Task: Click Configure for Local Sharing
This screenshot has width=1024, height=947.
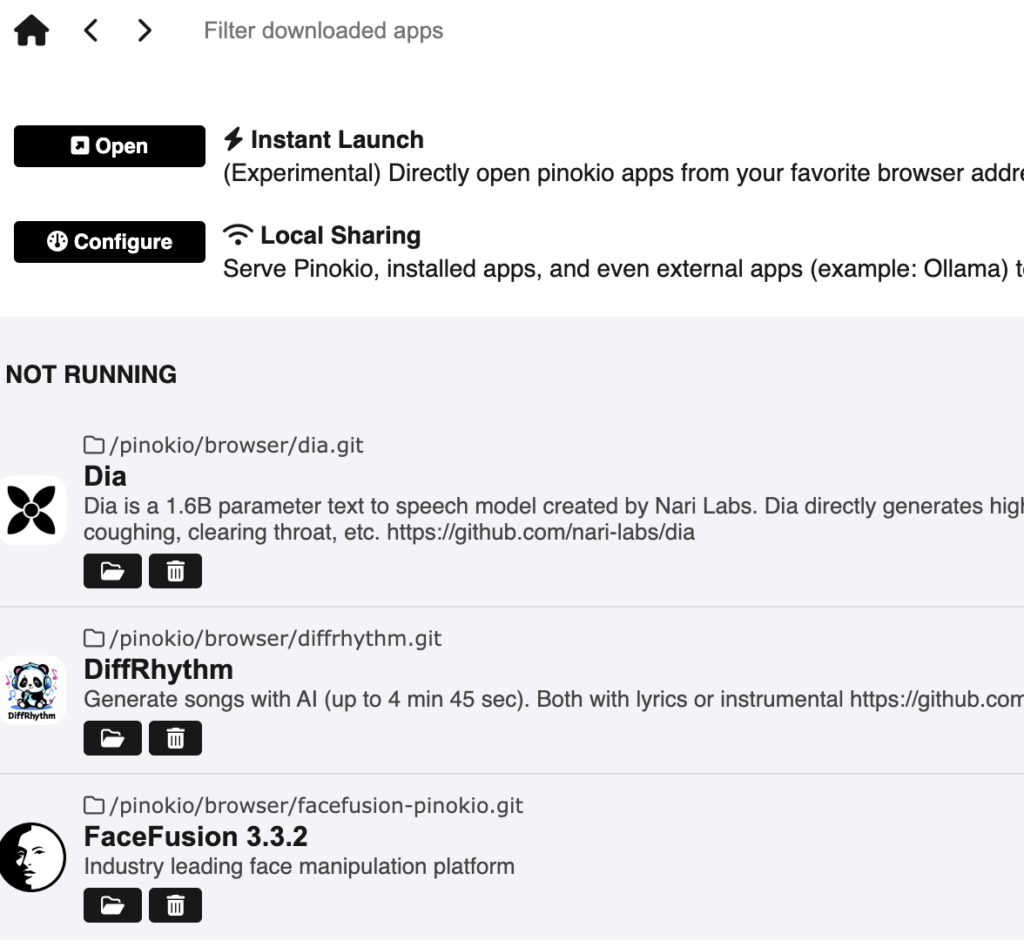Action: (x=110, y=242)
